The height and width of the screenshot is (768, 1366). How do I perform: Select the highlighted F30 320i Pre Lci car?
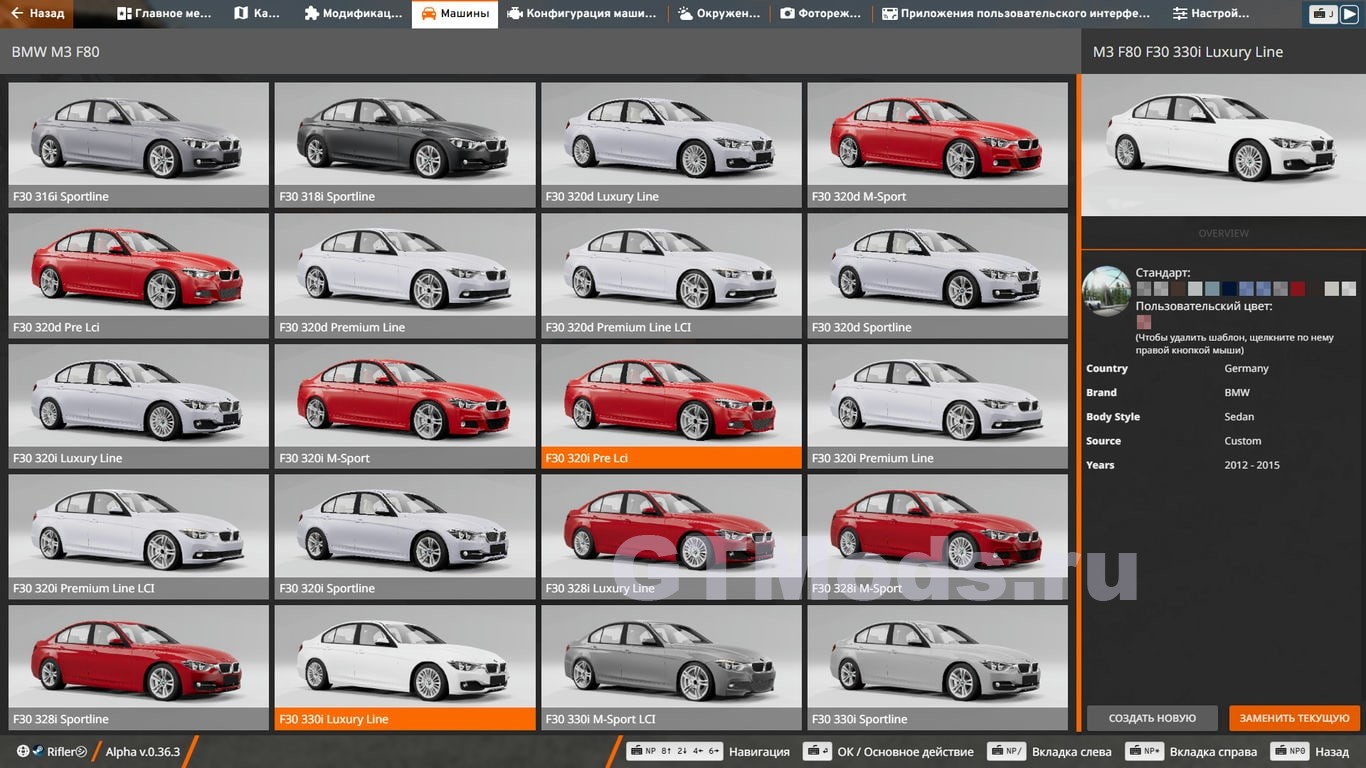click(671, 406)
